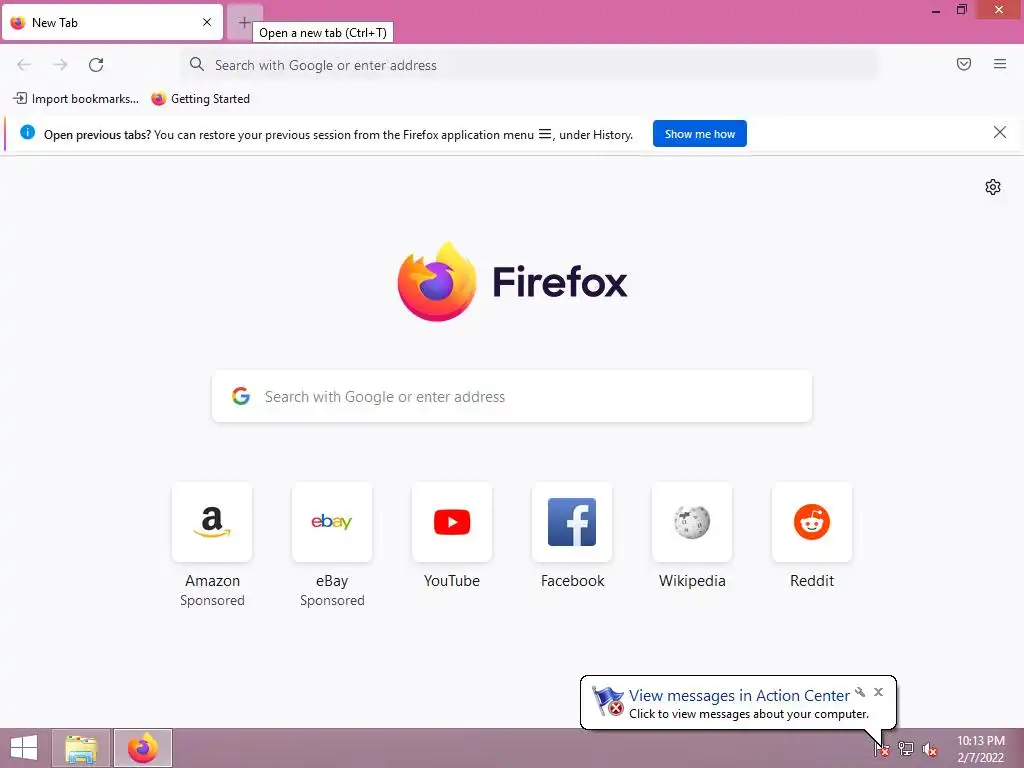This screenshot has width=1024, height=768.
Task: Reload the current page
Action: click(96, 65)
